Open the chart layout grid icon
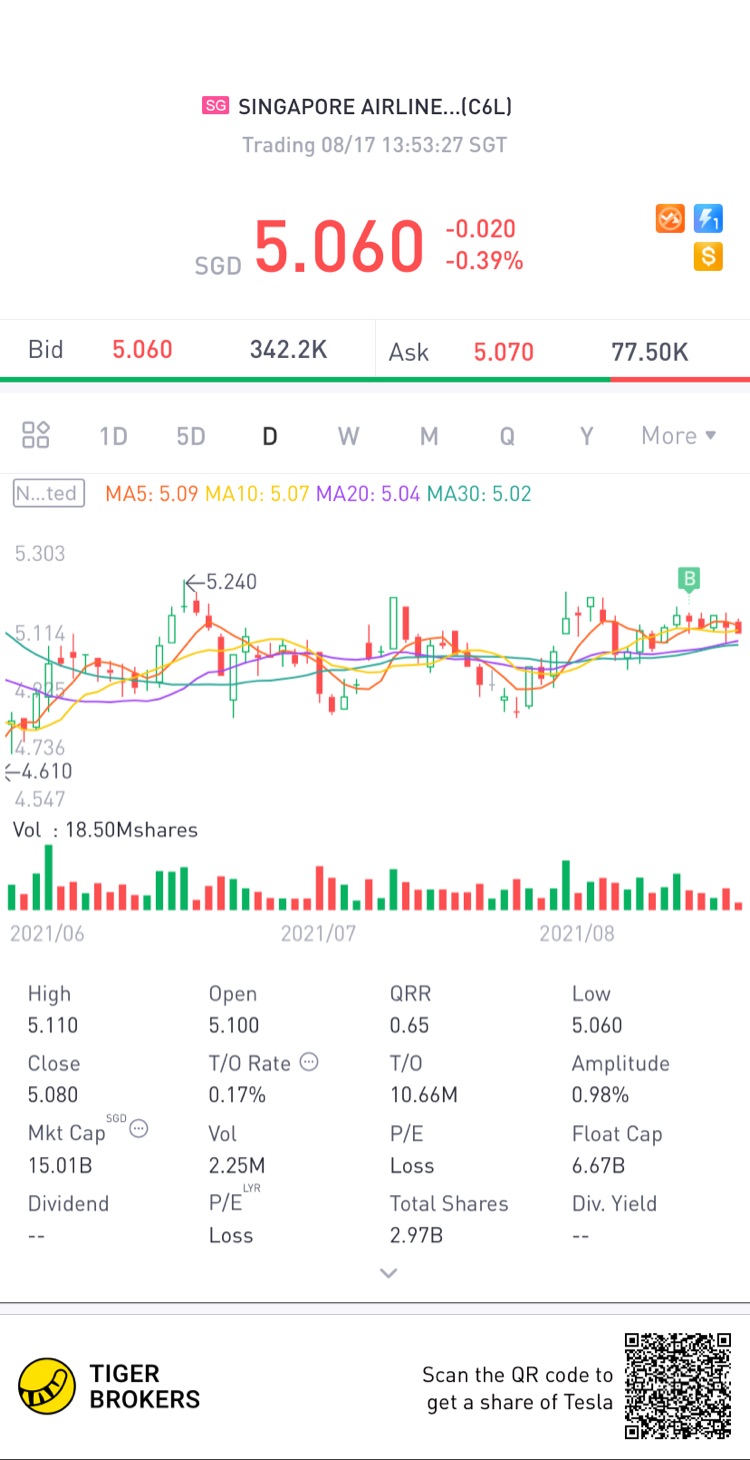Viewport: 750px width, 1460px height. tap(36, 435)
